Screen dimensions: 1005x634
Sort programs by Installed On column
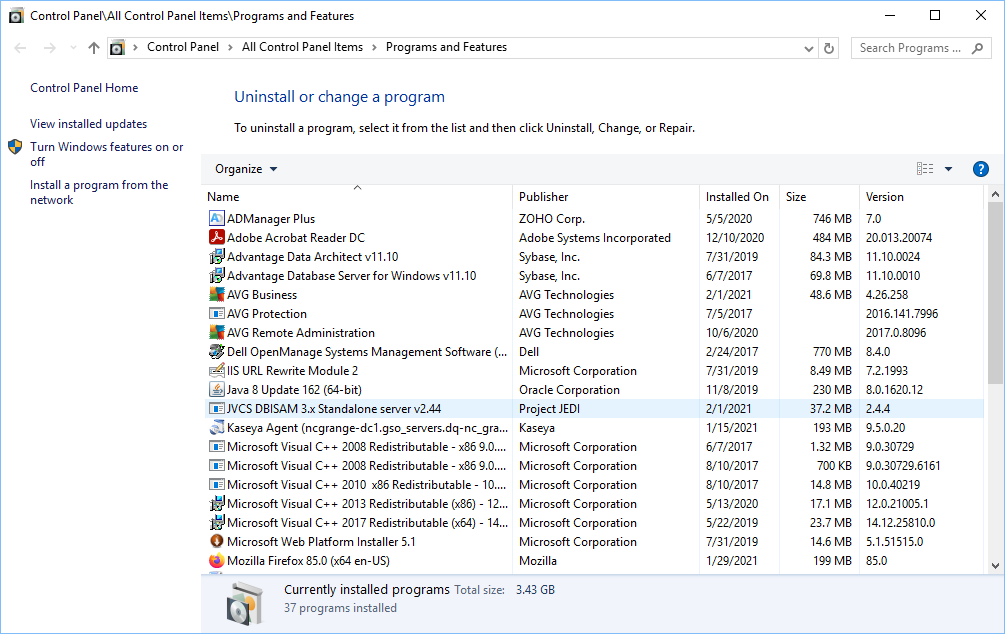pos(737,197)
